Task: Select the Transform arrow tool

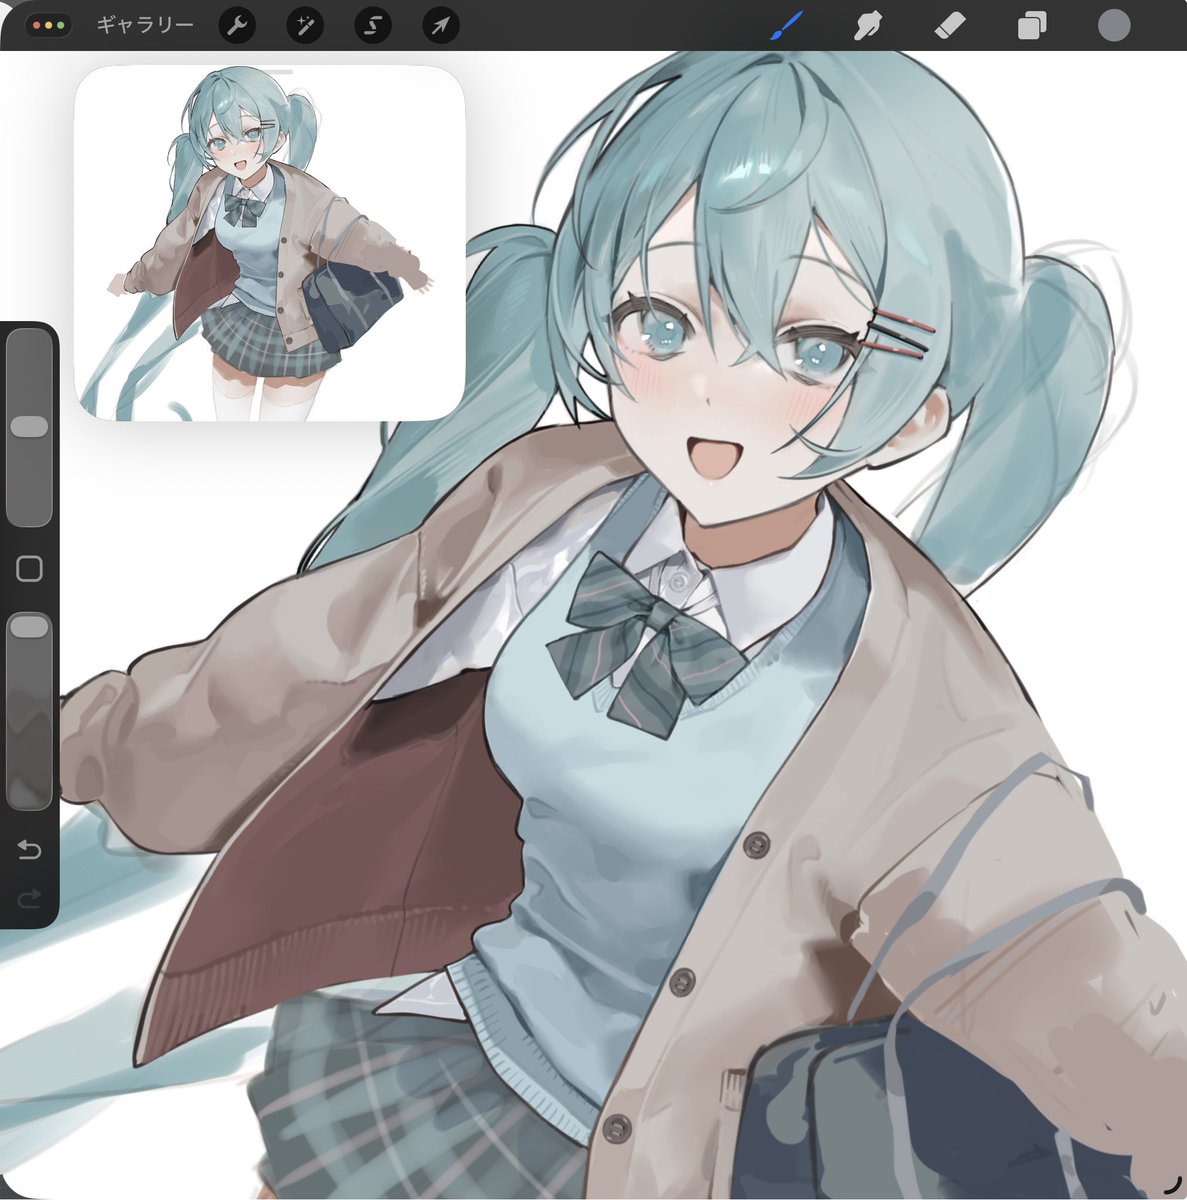Action: click(x=441, y=26)
